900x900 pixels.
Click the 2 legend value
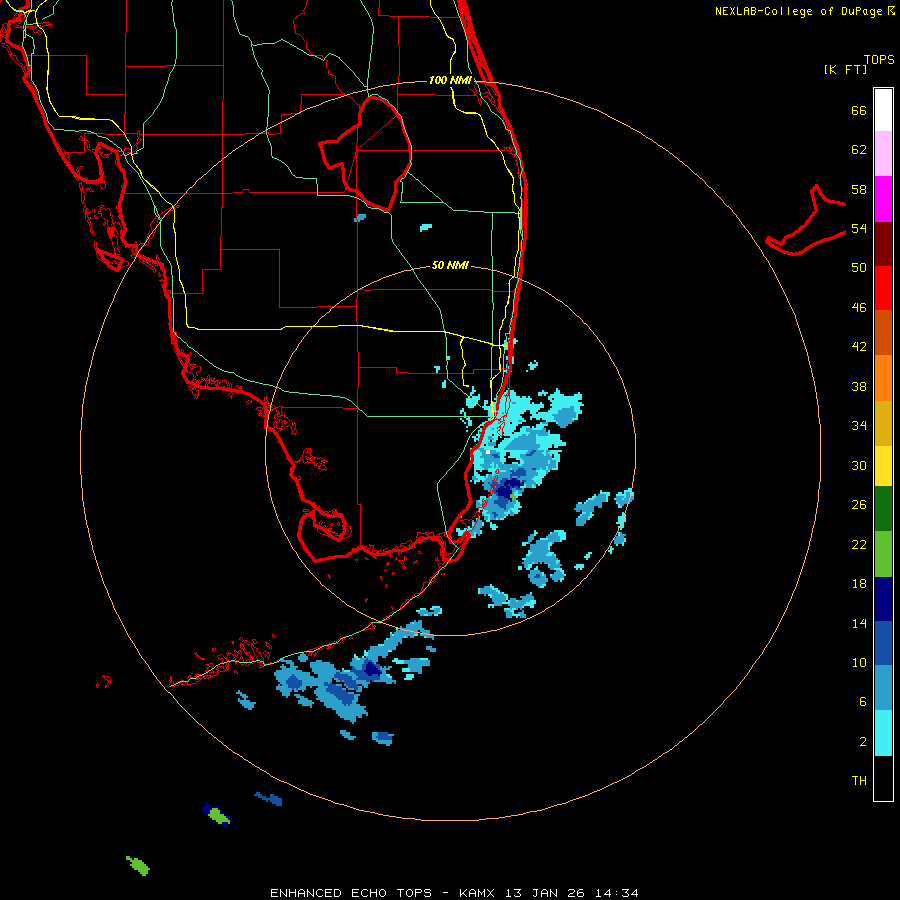click(863, 741)
